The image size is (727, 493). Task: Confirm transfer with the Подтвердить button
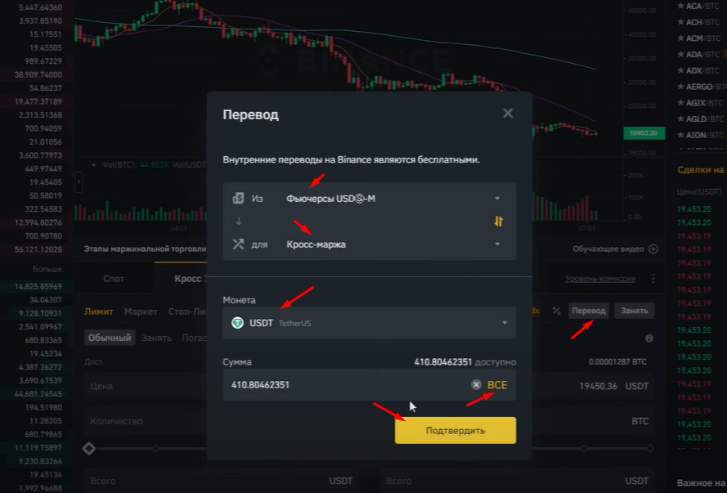(x=455, y=430)
